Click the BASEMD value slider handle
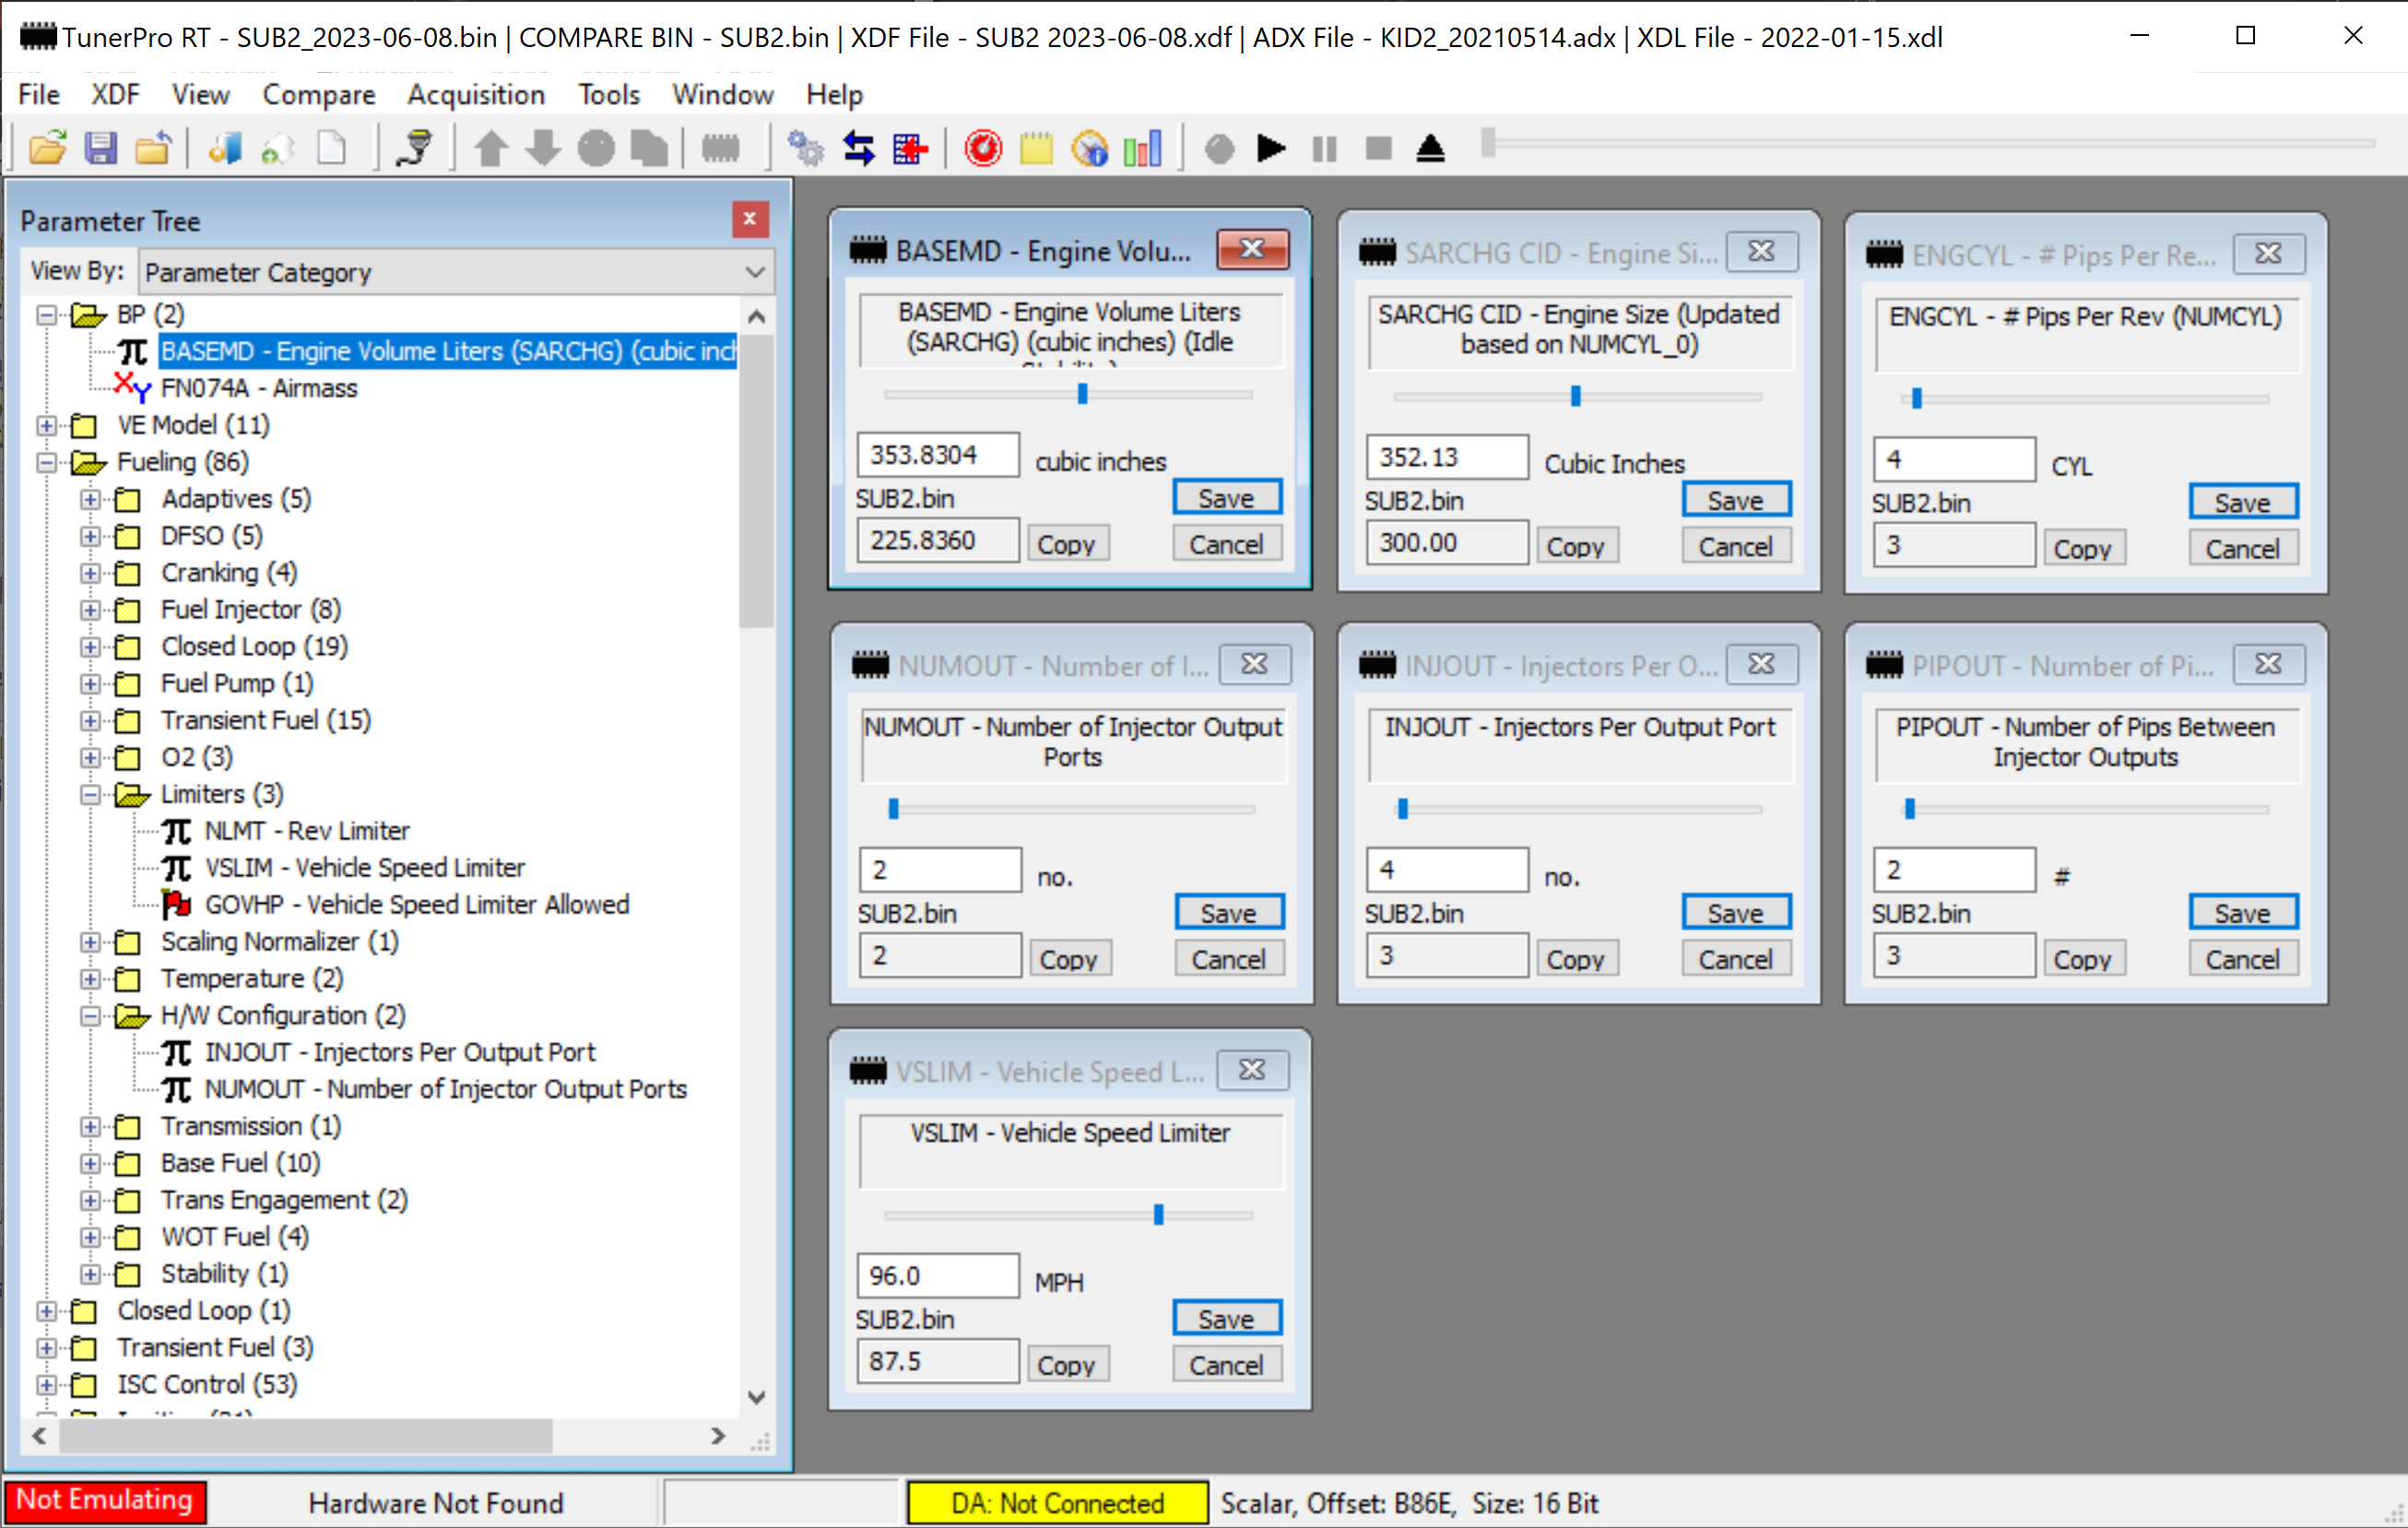Image resolution: width=2408 pixels, height=1528 pixels. [1082, 394]
